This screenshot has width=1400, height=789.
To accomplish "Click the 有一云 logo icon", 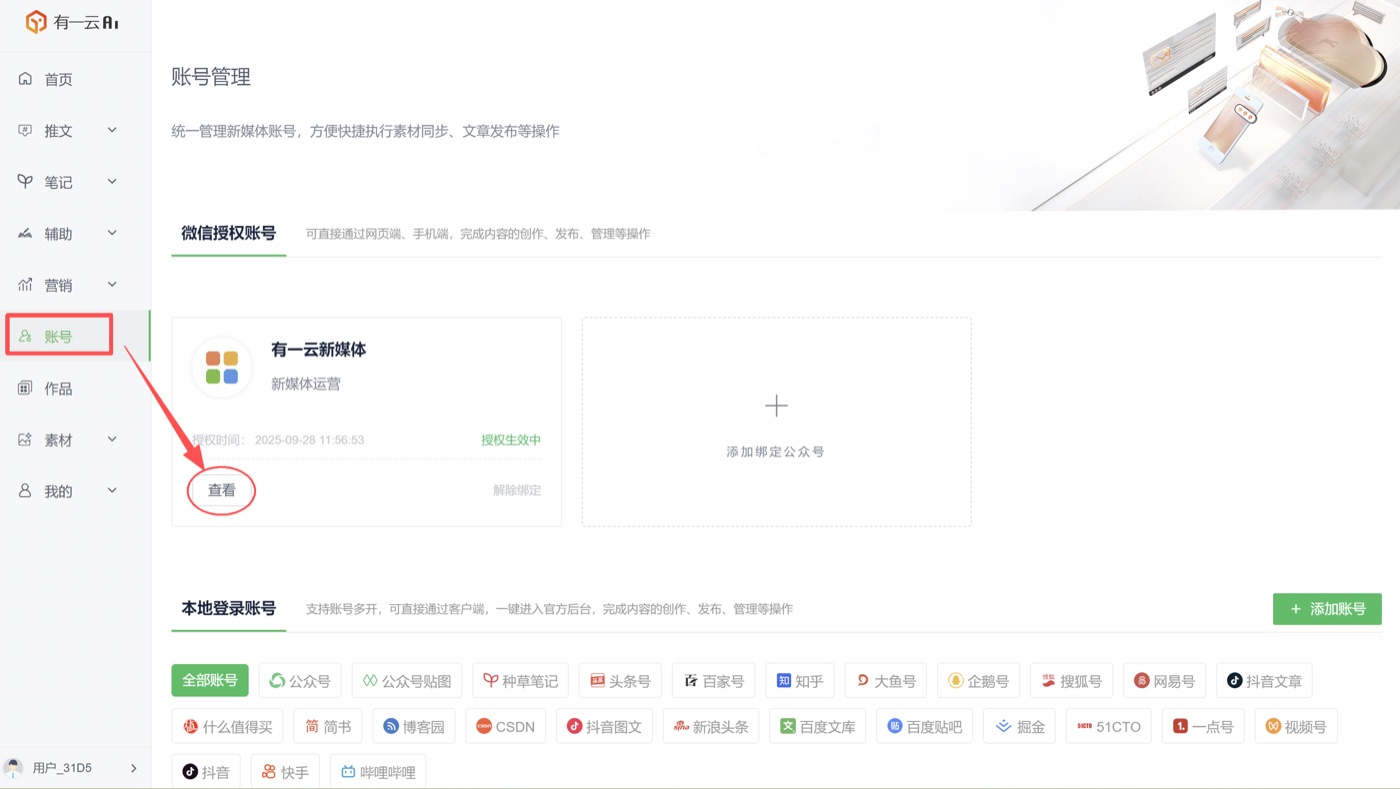I will pyautogui.click(x=36, y=21).
